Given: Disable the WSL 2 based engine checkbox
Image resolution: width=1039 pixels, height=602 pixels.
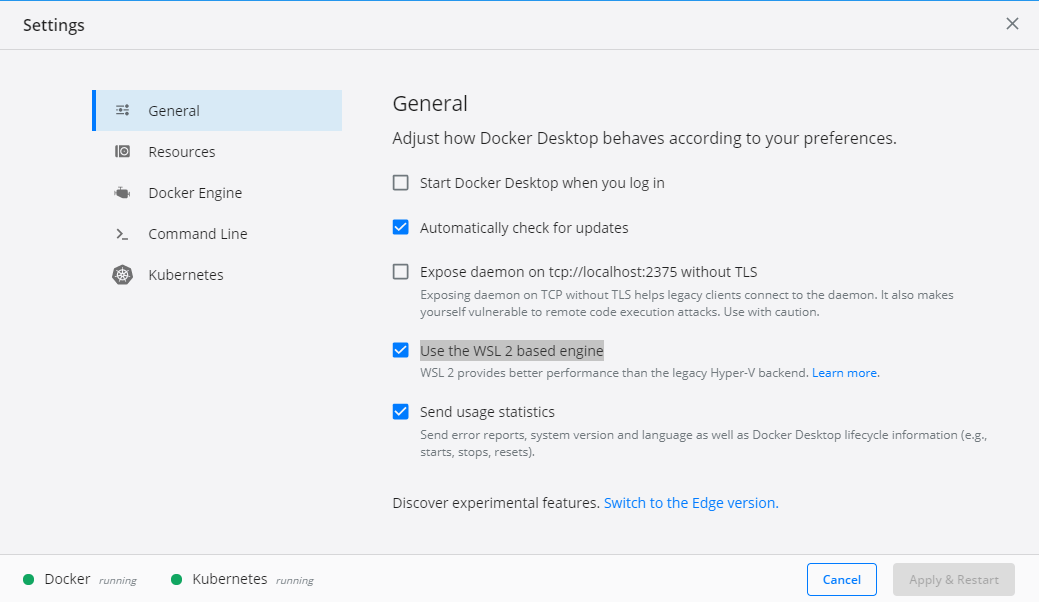Looking at the screenshot, I should tap(401, 350).
